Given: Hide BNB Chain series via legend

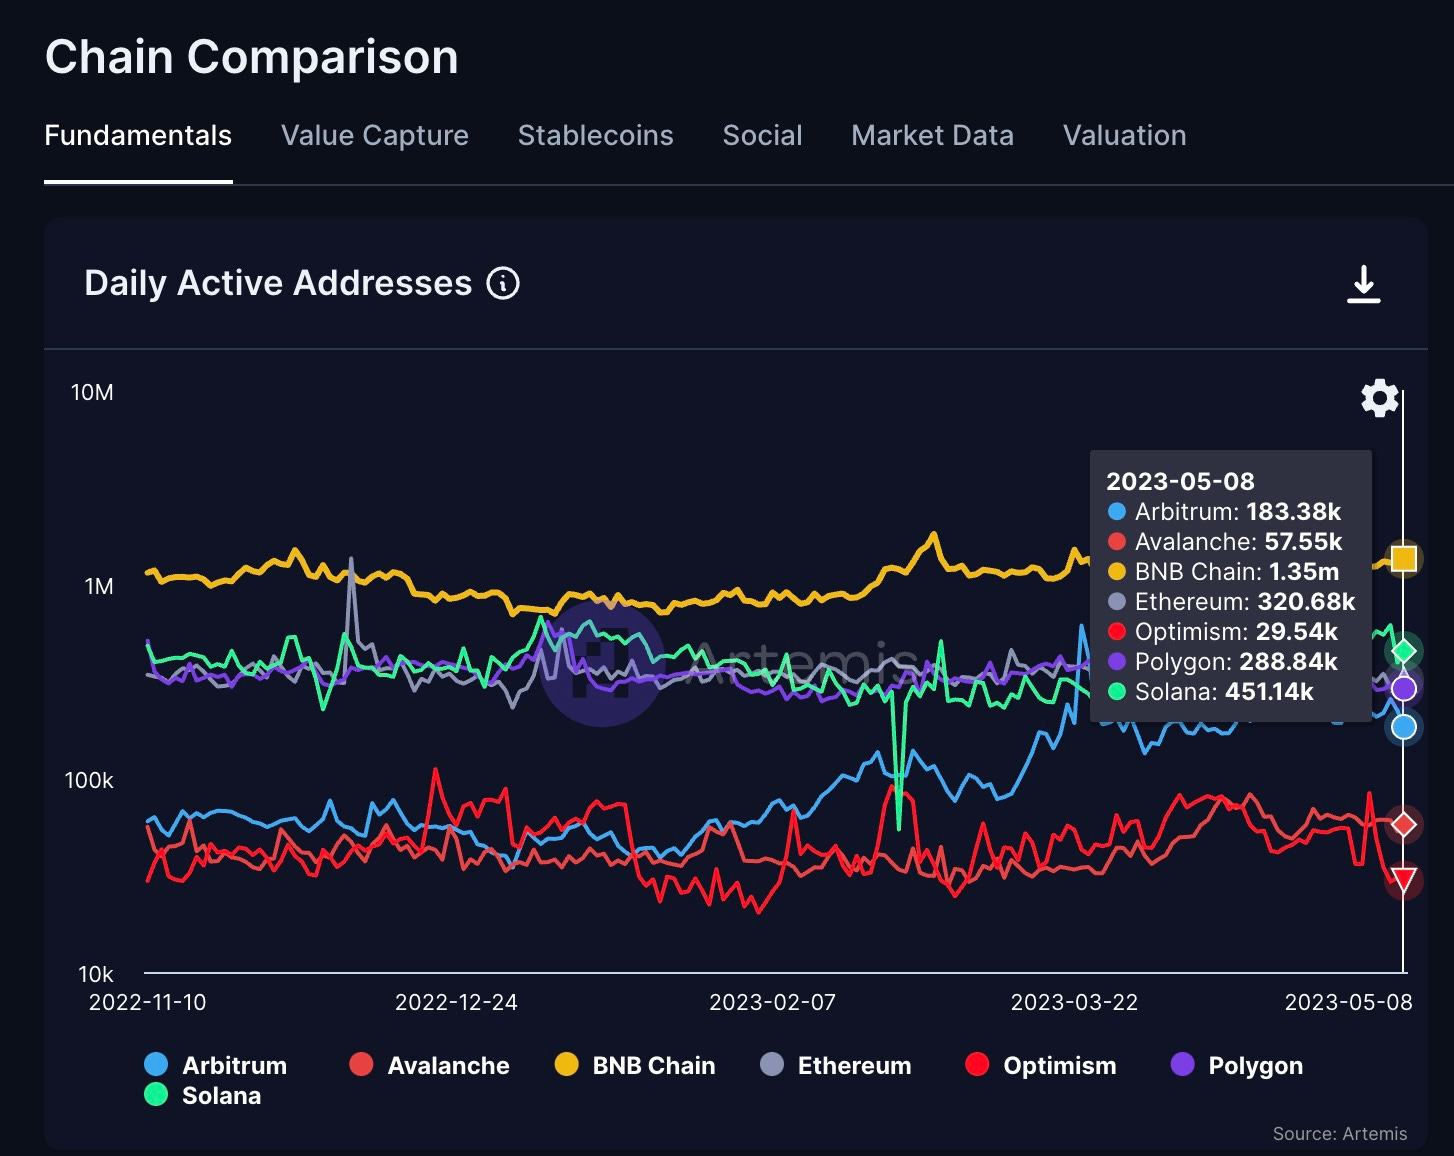Looking at the screenshot, I should [636, 1065].
